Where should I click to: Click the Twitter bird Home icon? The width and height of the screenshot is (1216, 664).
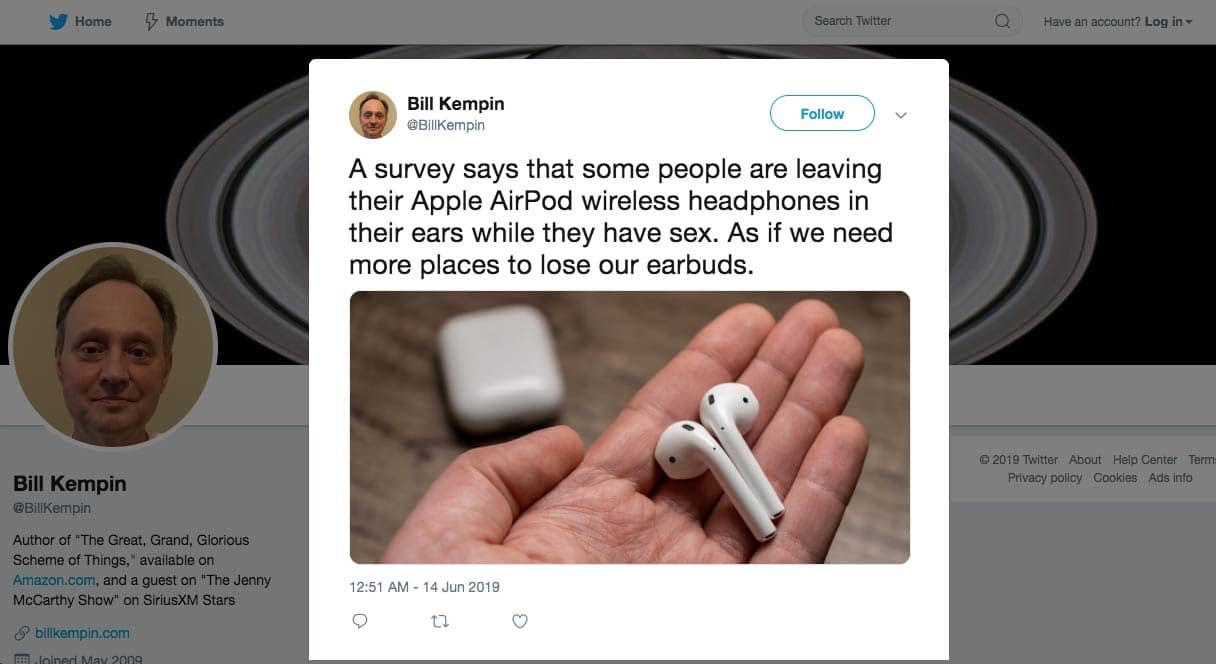click(59, 21)
